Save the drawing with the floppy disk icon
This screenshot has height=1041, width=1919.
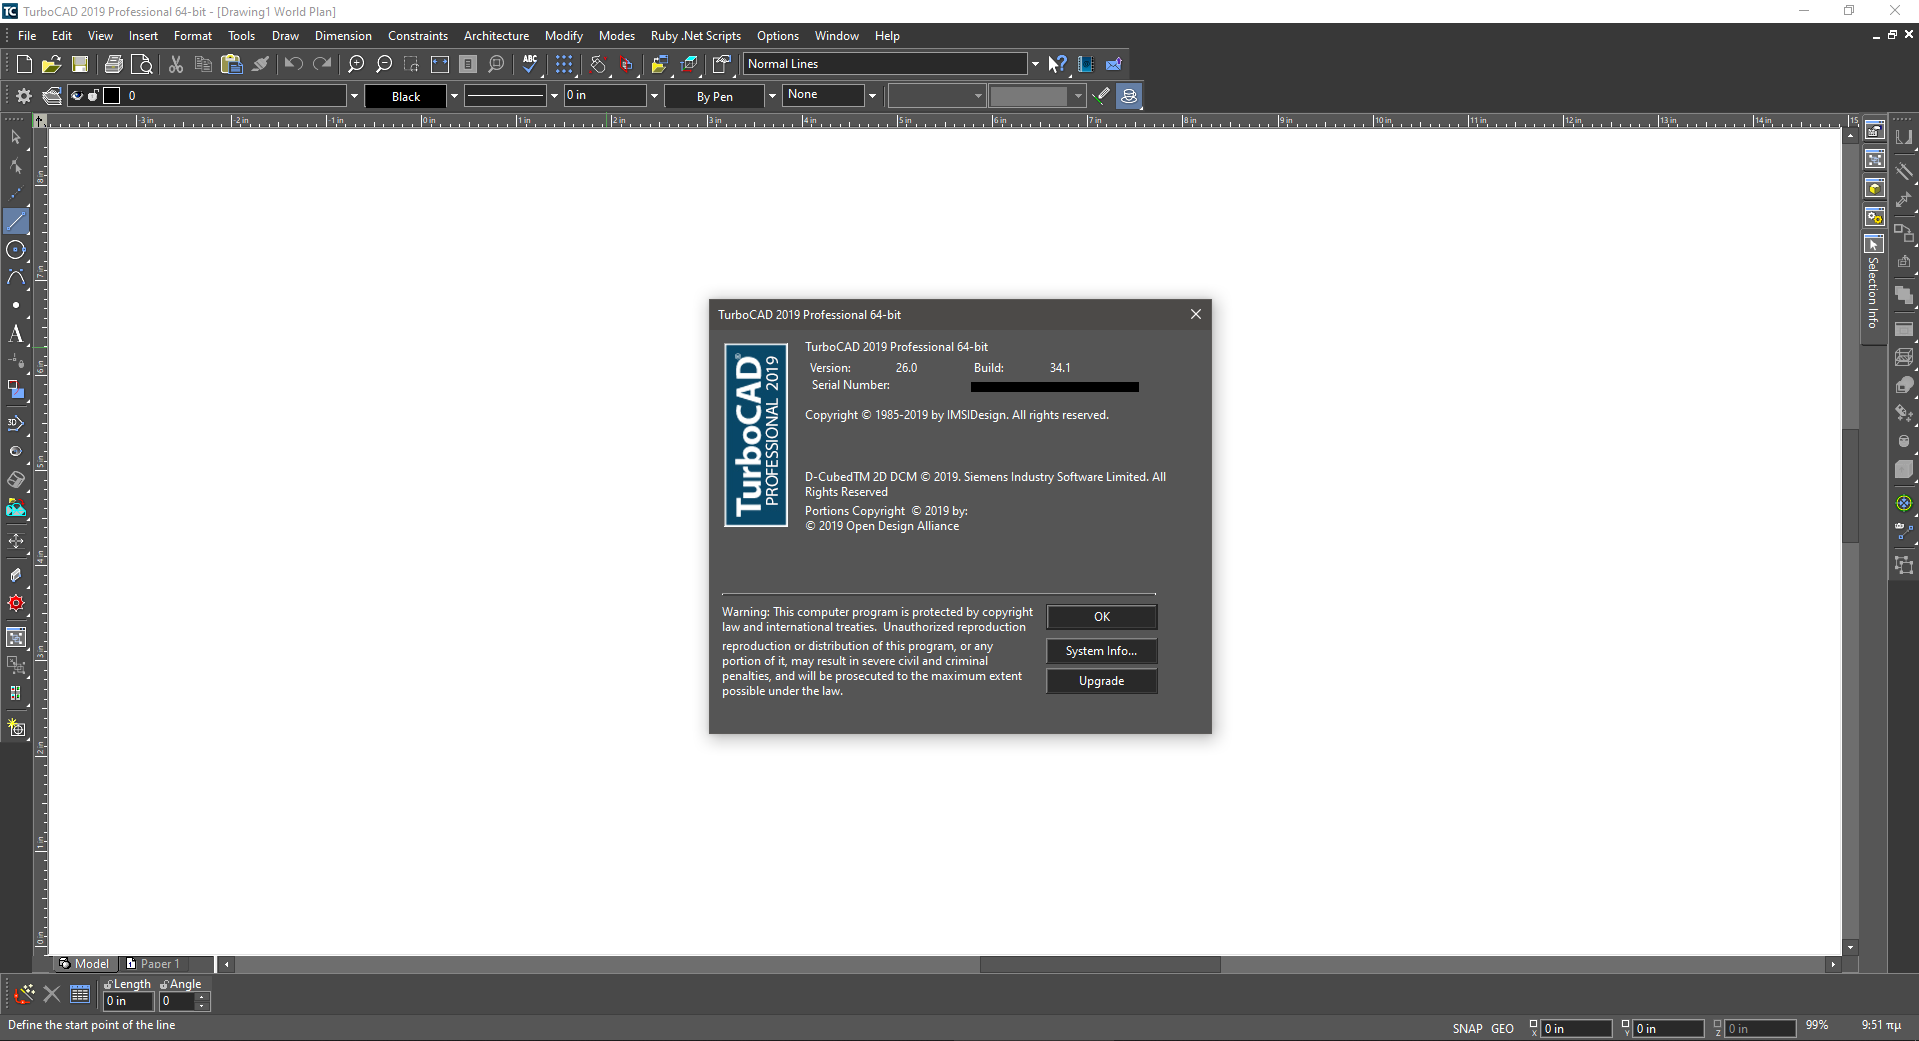coord(80,64)
